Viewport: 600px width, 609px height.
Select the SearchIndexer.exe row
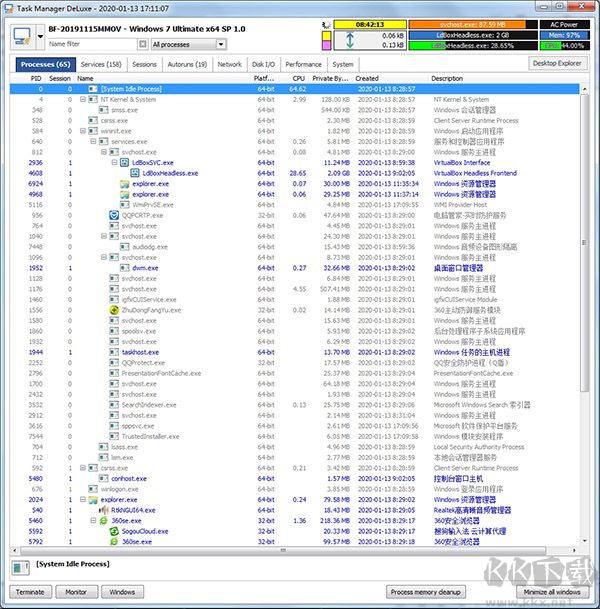[x=294, y=405]
